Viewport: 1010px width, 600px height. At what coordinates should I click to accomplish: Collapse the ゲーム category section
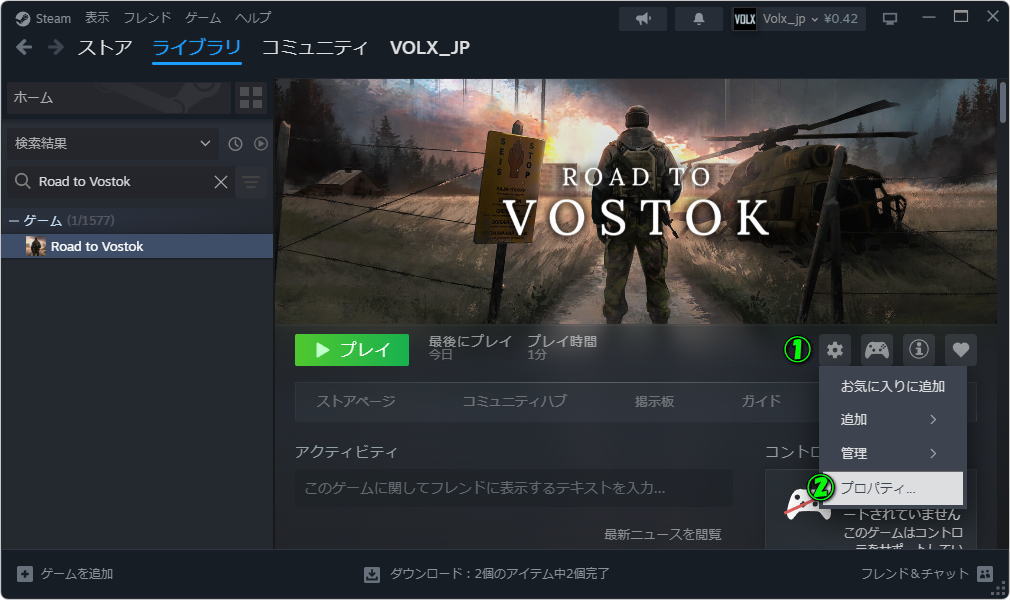click(x=14, y=220)
